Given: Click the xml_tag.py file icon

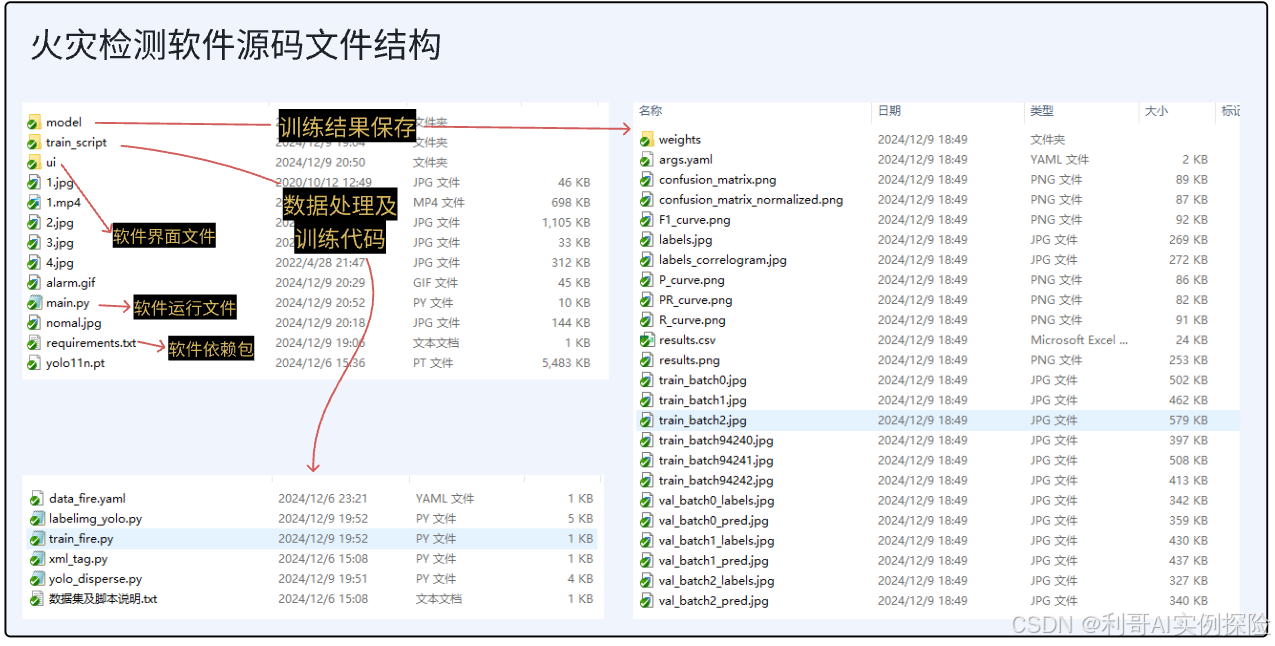Looking at the screenshot, I should [x=37, y=559].
